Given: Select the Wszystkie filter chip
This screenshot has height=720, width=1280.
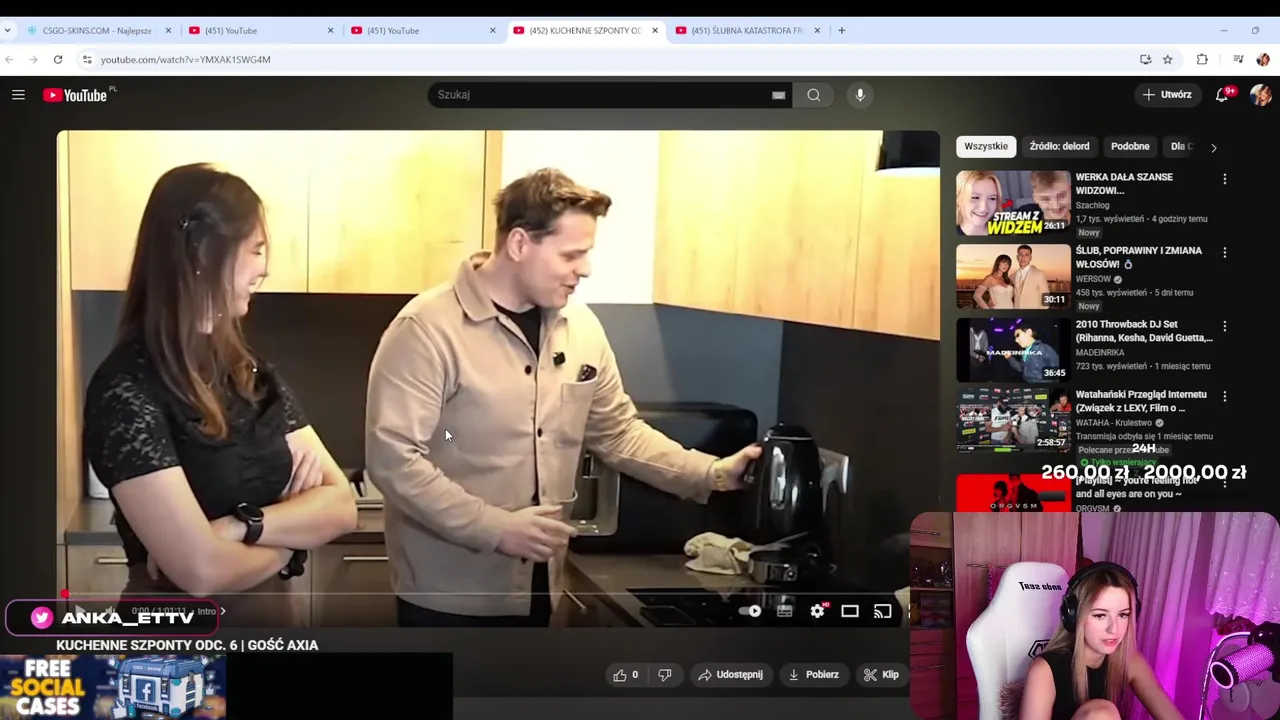Looking at the screenshot, I should coord(986,146).
